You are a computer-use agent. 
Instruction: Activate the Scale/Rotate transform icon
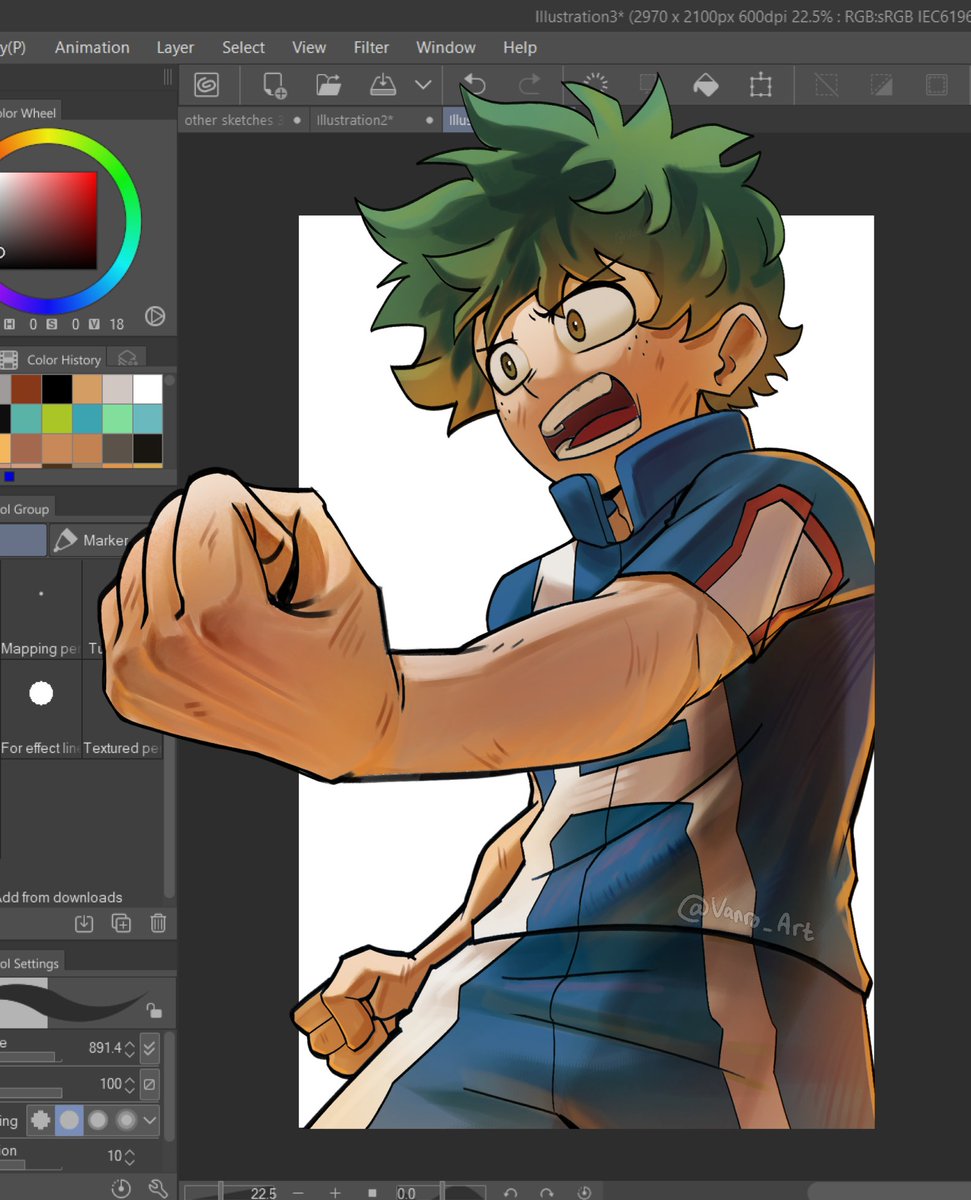[761, 85]
